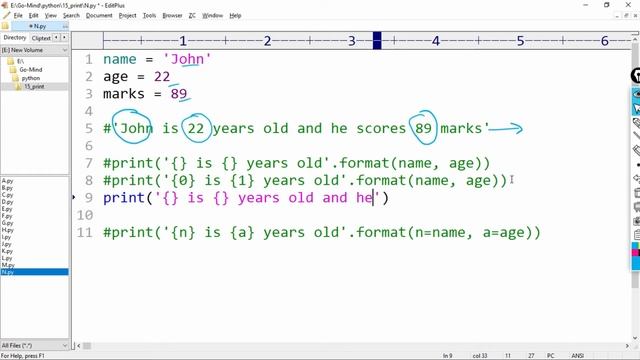Screen dimensions: 640x360
Task: Select D.py in the file list
Action: tap(7, 202)
